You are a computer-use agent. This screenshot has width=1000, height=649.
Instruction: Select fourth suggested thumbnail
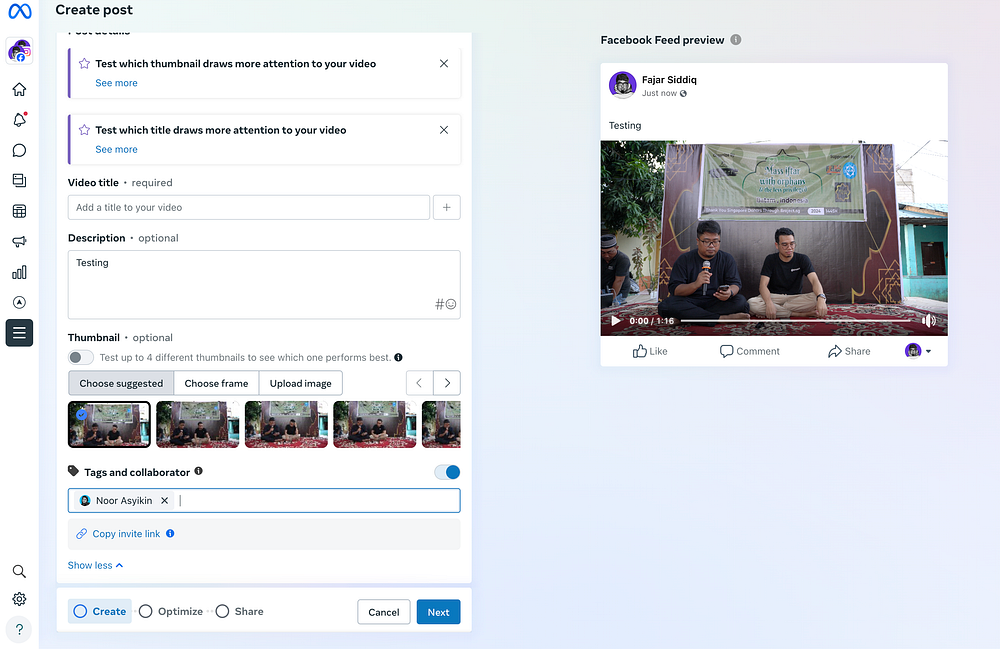tap(375, 425)
